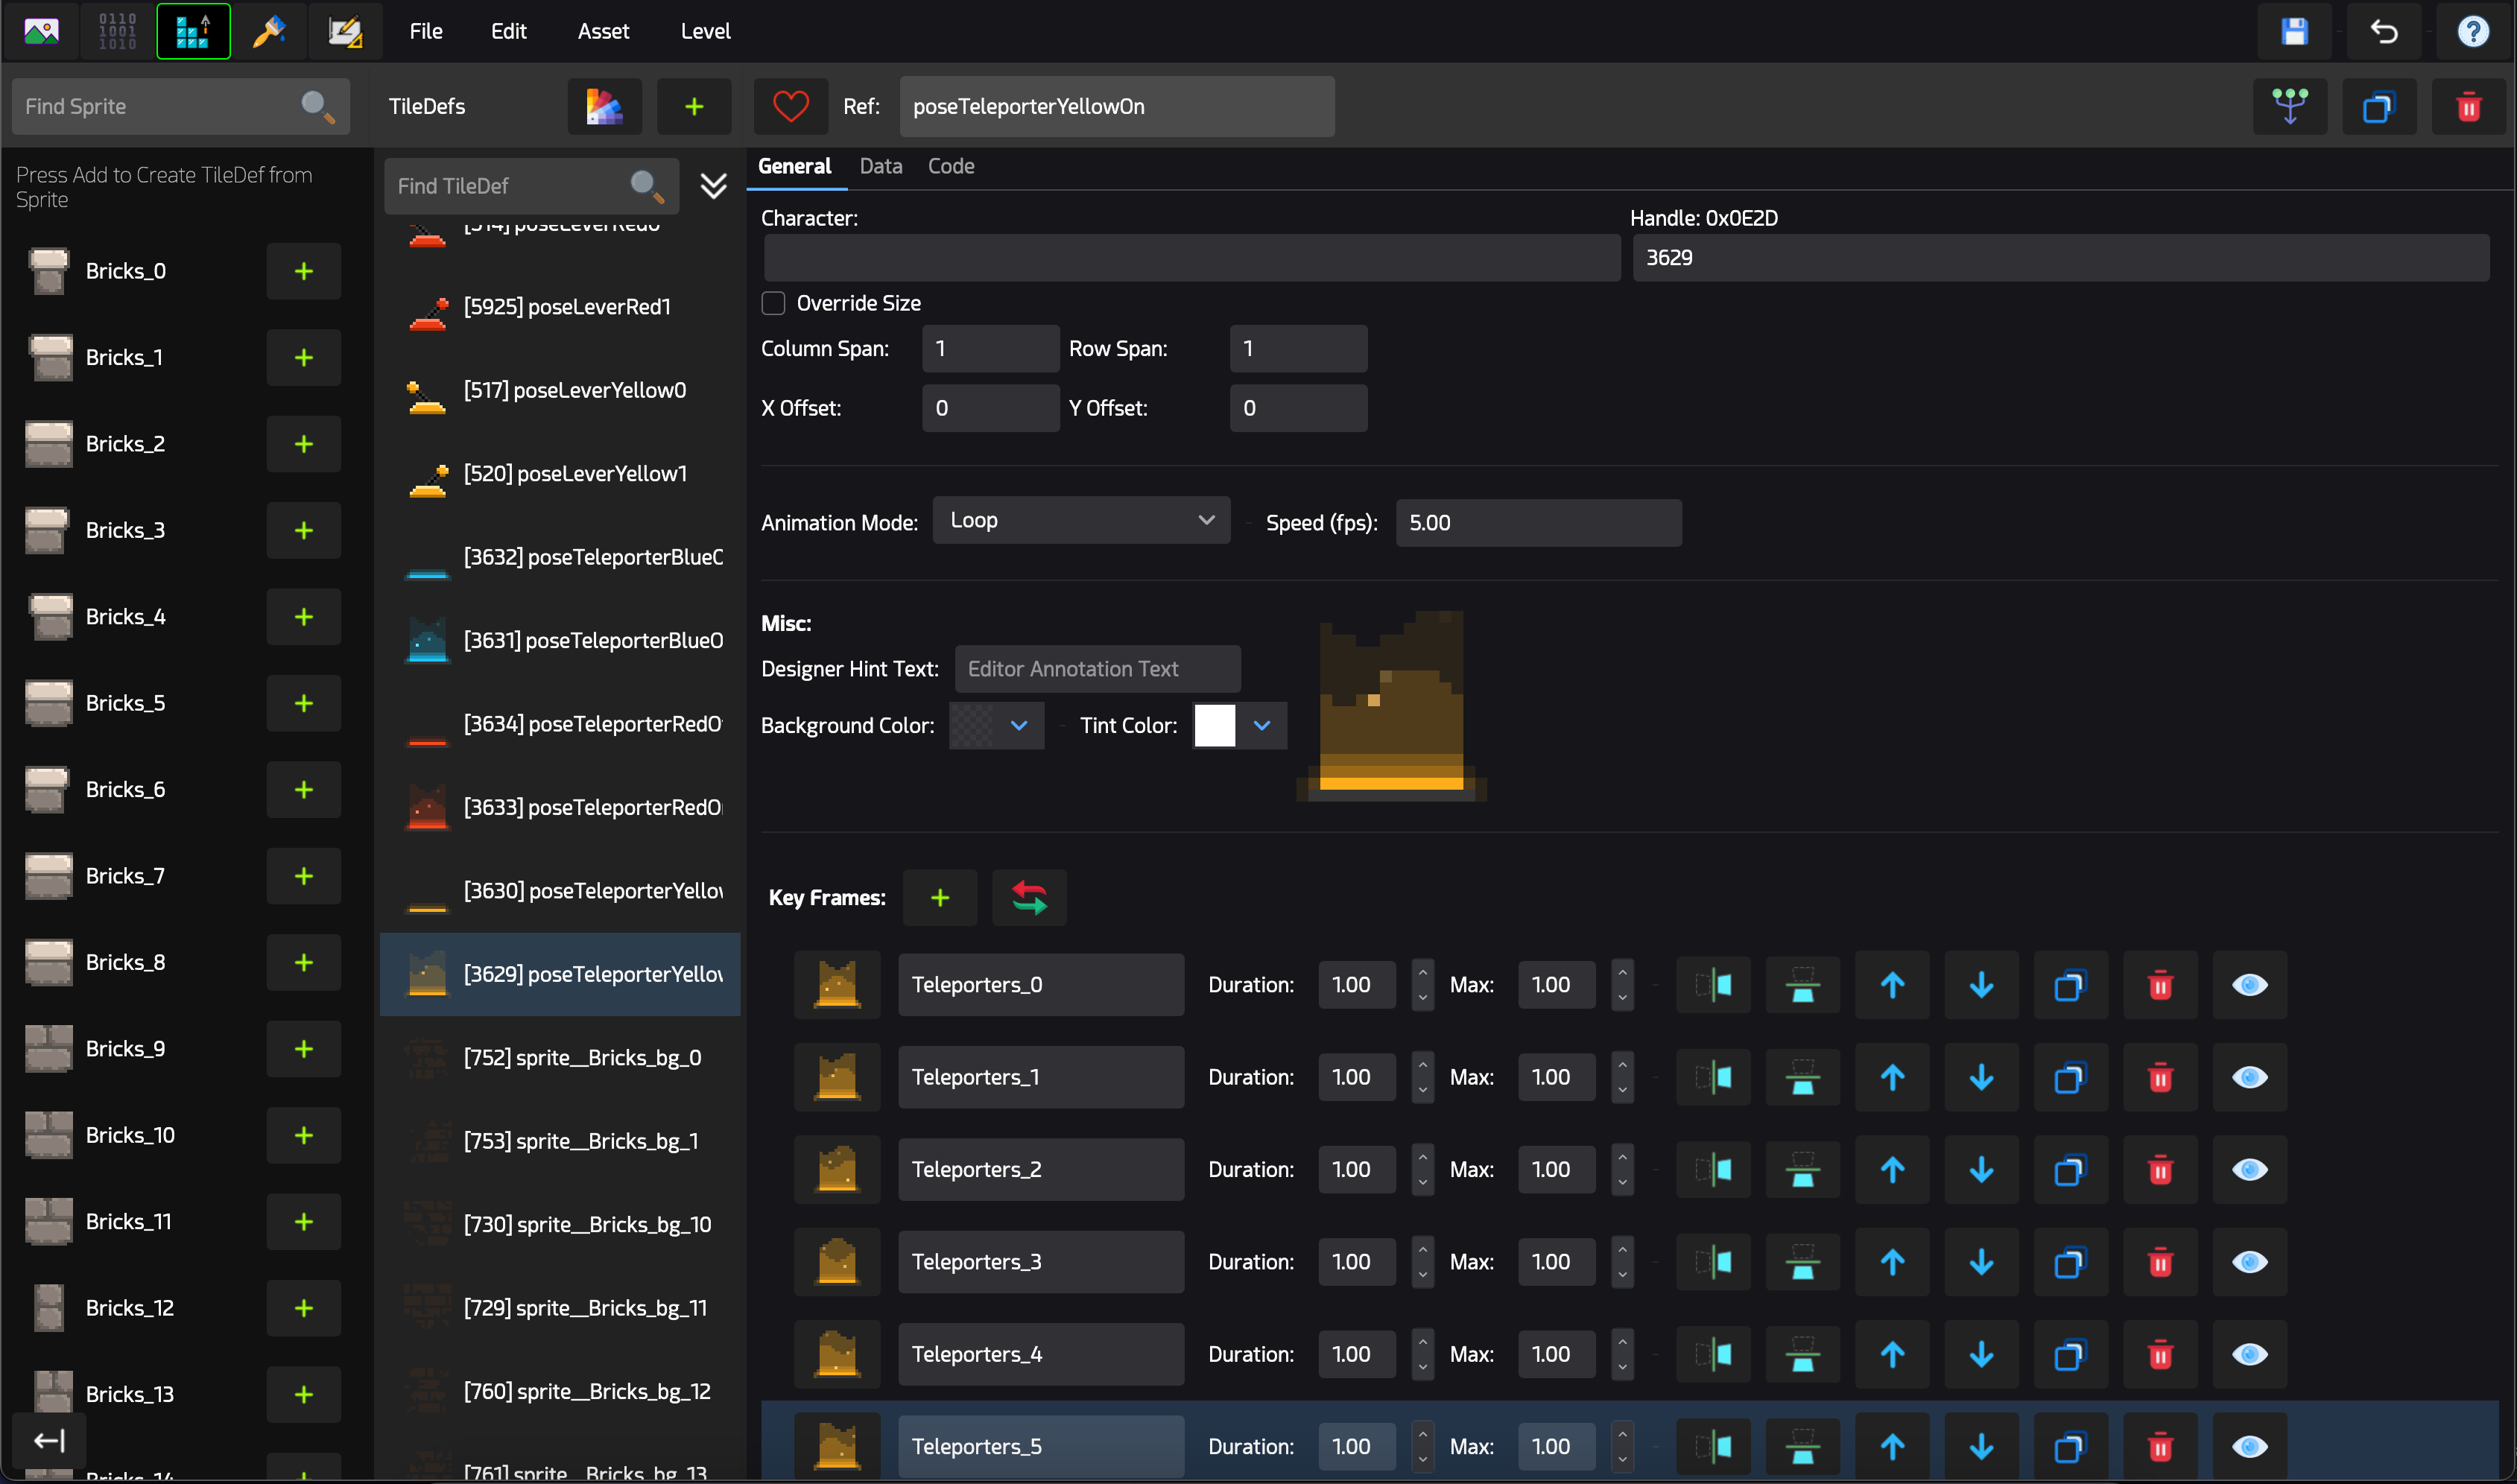
Task: Click the Find TileDef search magnifier
Action: pyautogui.click(x=647, y=186)
